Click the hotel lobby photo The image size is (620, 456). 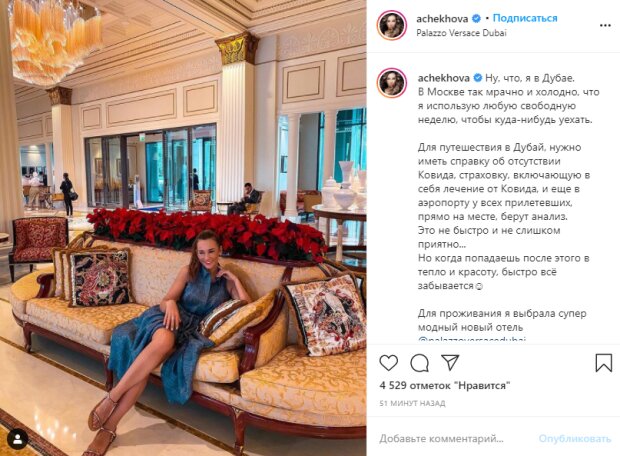[x=183, y=228]
